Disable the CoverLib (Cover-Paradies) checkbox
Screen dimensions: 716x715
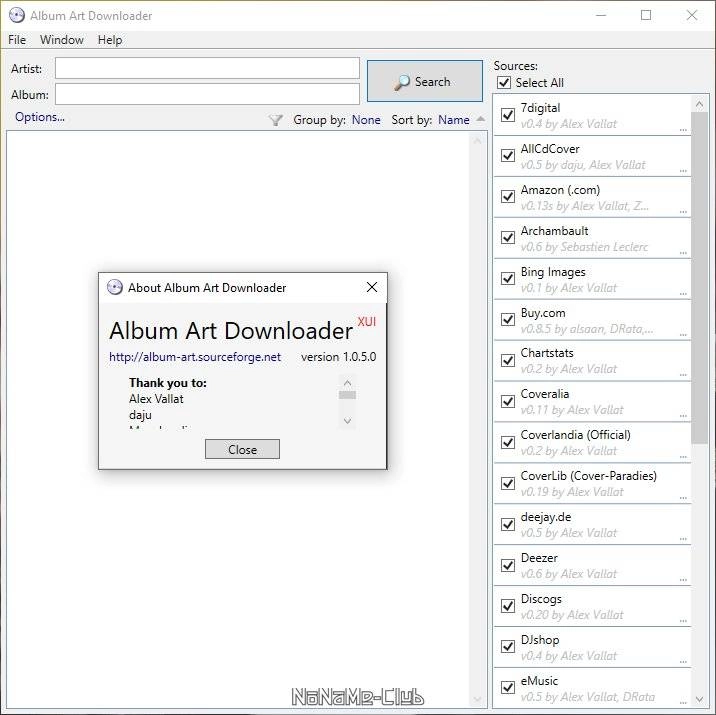pyautogui.click(x=508, y=483)
